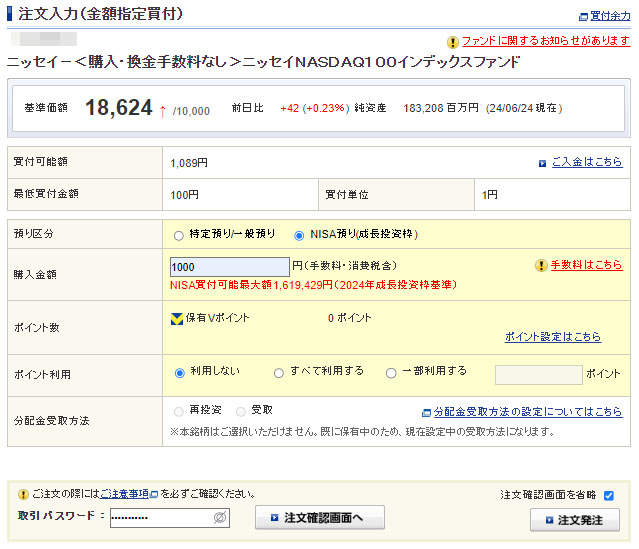Select 特定預り/一般預り radio option

click(179, 236)
